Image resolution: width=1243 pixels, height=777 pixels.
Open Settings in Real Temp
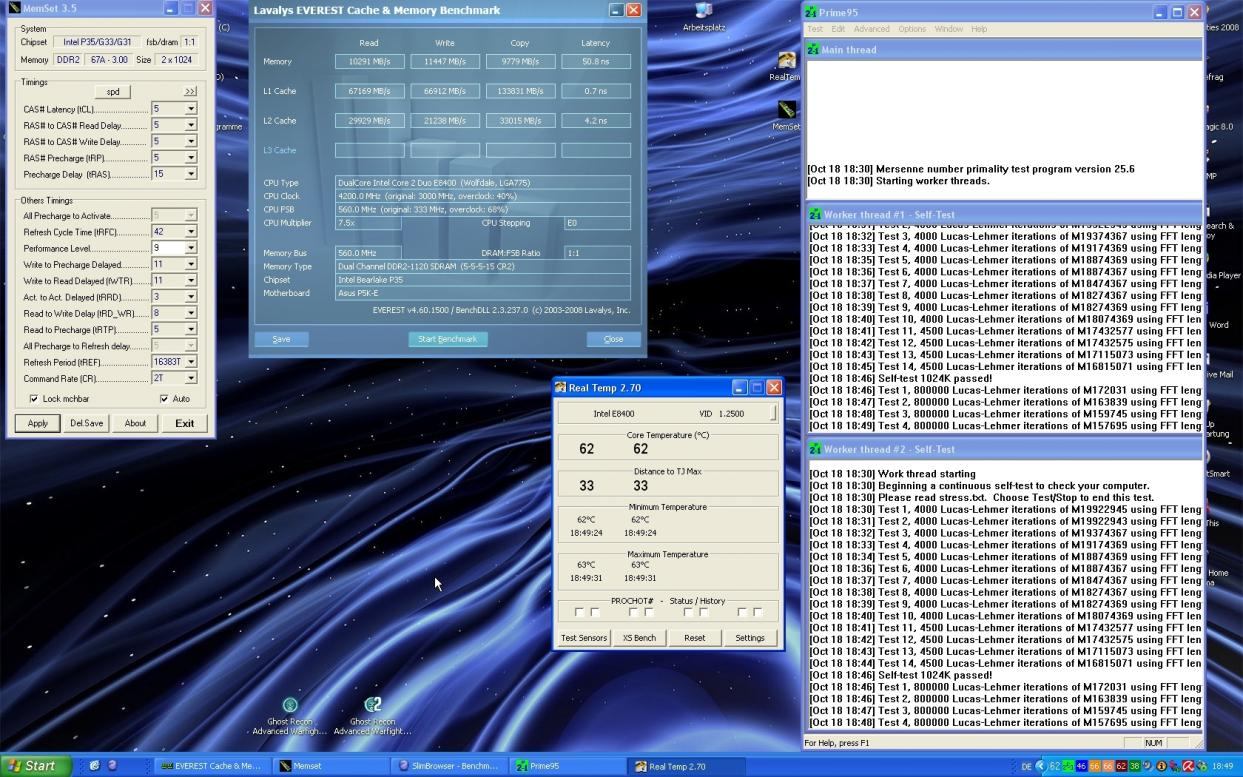750,637
